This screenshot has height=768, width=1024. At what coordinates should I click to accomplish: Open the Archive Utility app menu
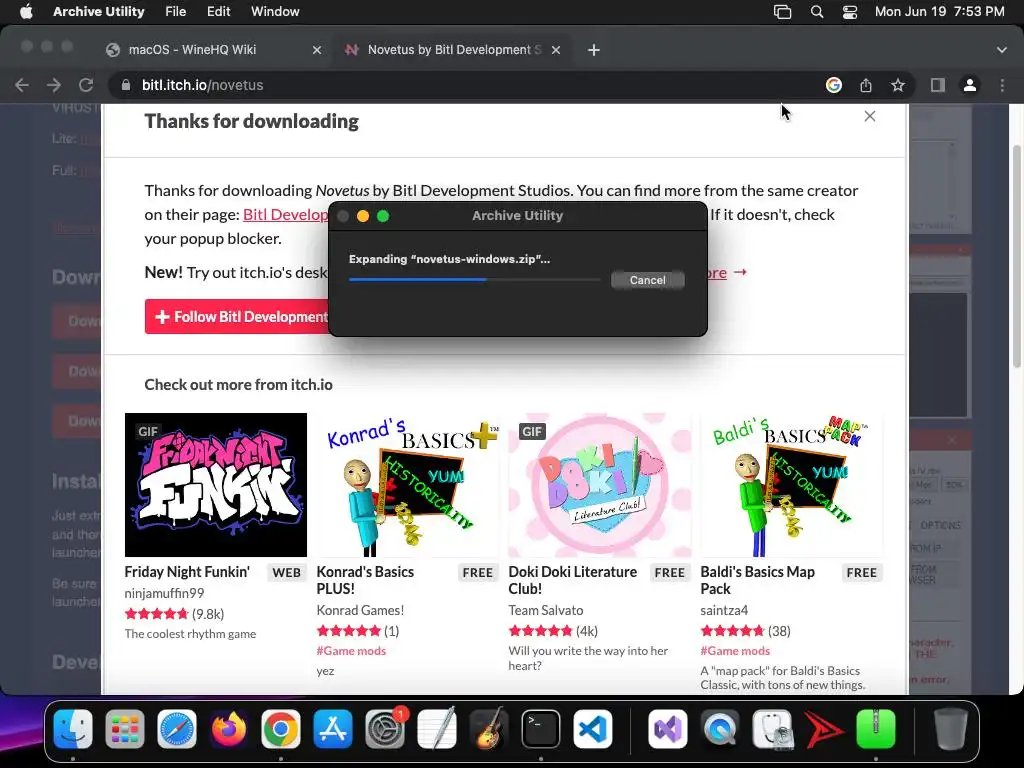(x=99, y=12)
